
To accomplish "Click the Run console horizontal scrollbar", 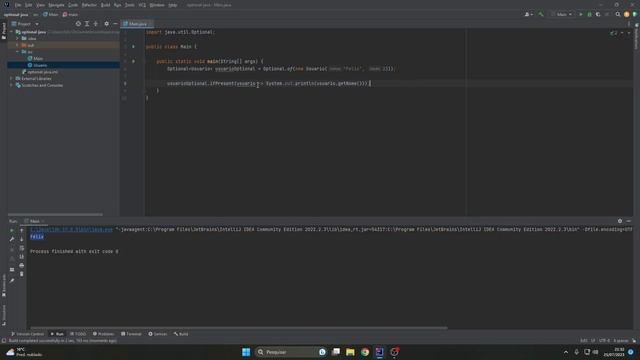I will tap(239, 327).
